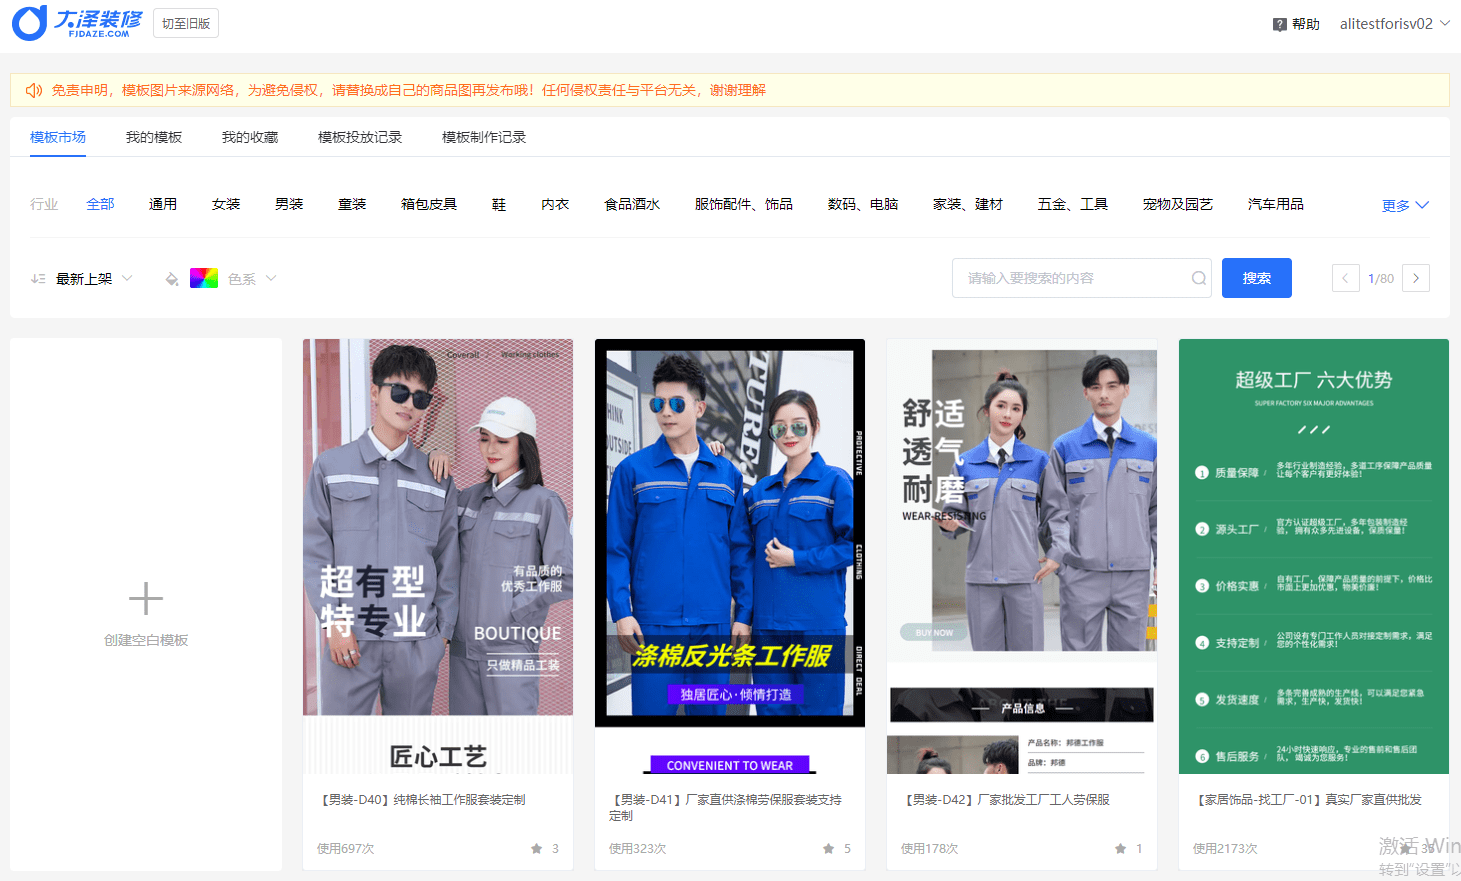The image size is (1461, 881).
Task: Click the 使用178次 usage count
Action: pos(930,849)
